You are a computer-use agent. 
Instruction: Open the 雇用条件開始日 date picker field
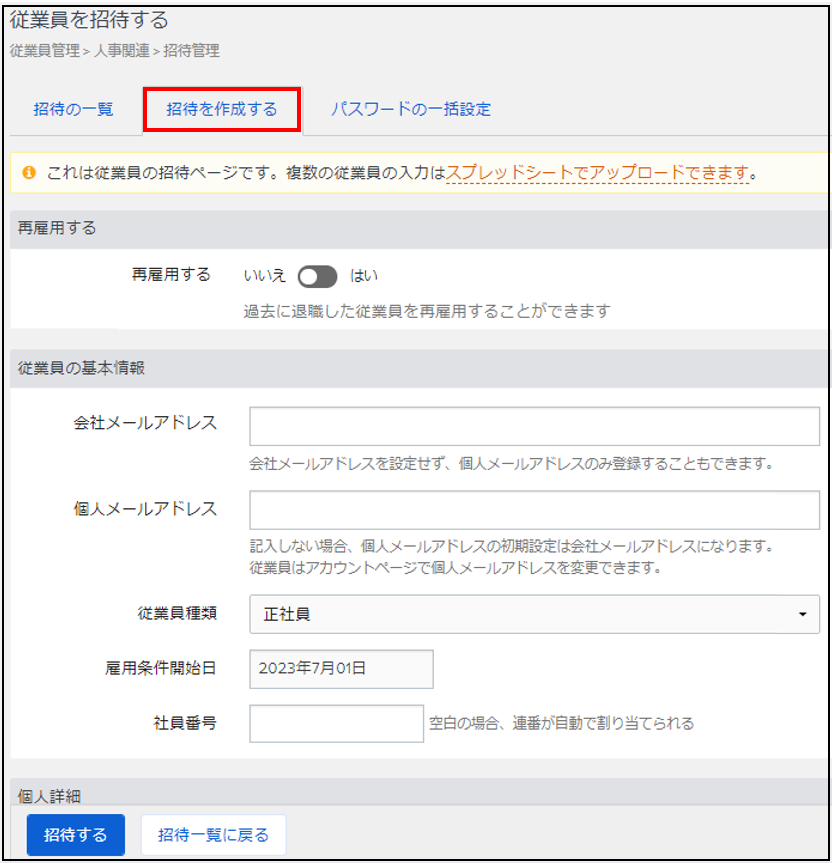point(341,669)
